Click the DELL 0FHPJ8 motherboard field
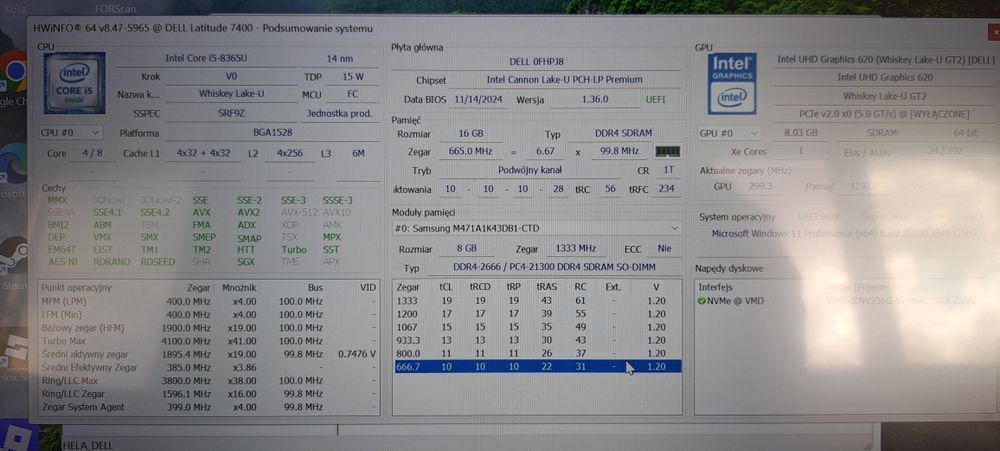 coord(536,62)
